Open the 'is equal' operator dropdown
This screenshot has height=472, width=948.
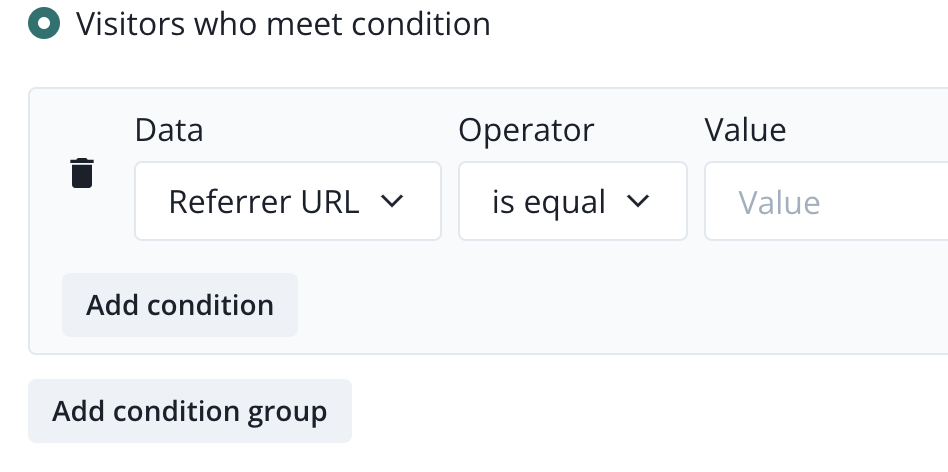click(572, 201)
